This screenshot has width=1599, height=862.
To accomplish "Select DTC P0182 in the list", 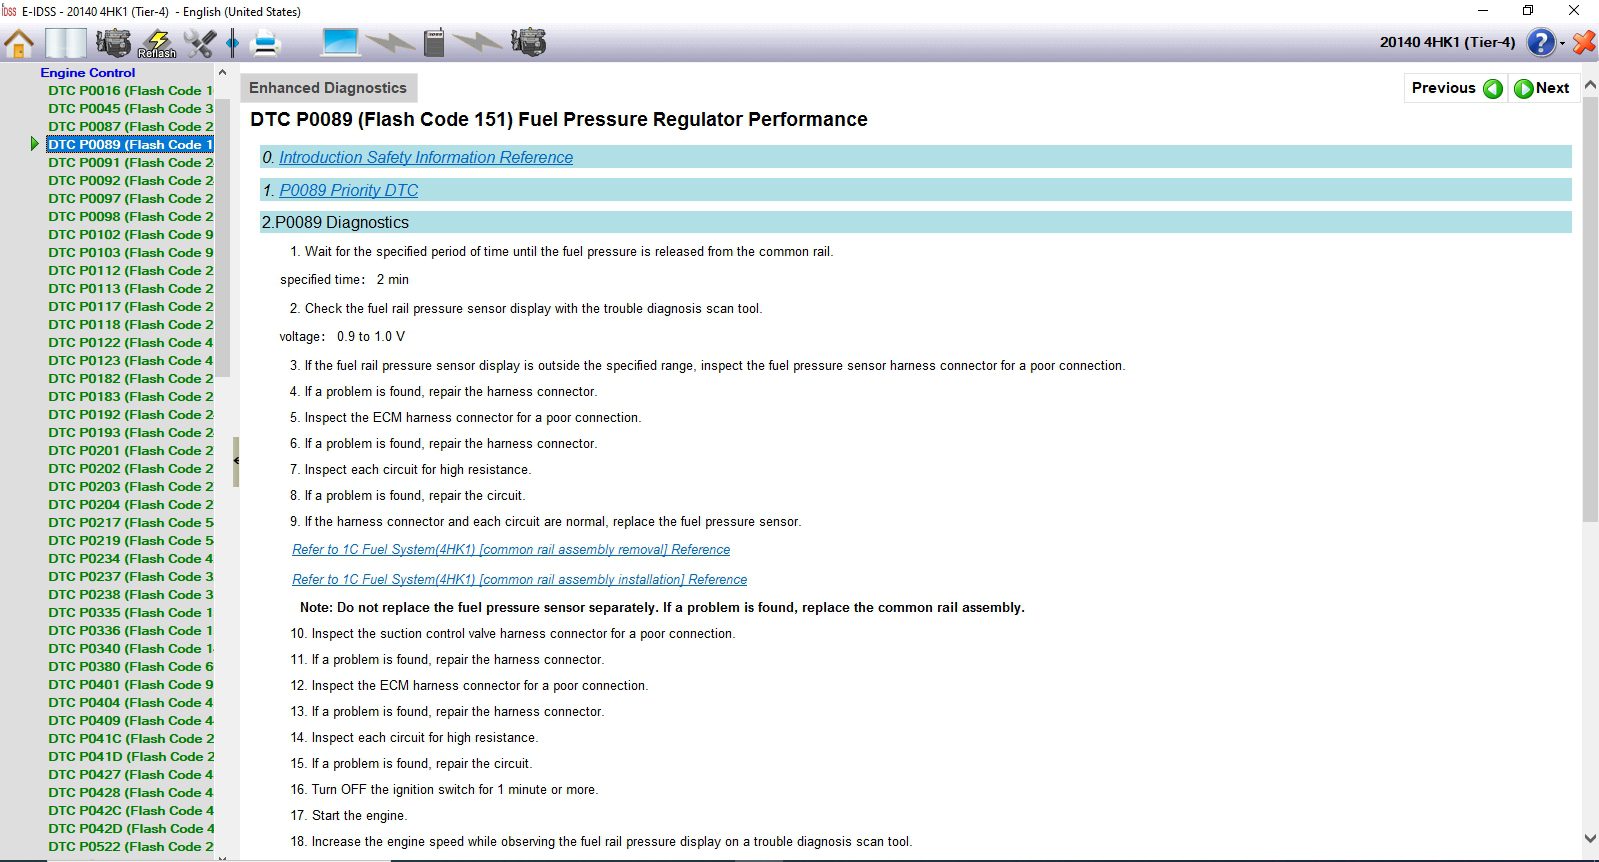I will click(x=131, y=379).
